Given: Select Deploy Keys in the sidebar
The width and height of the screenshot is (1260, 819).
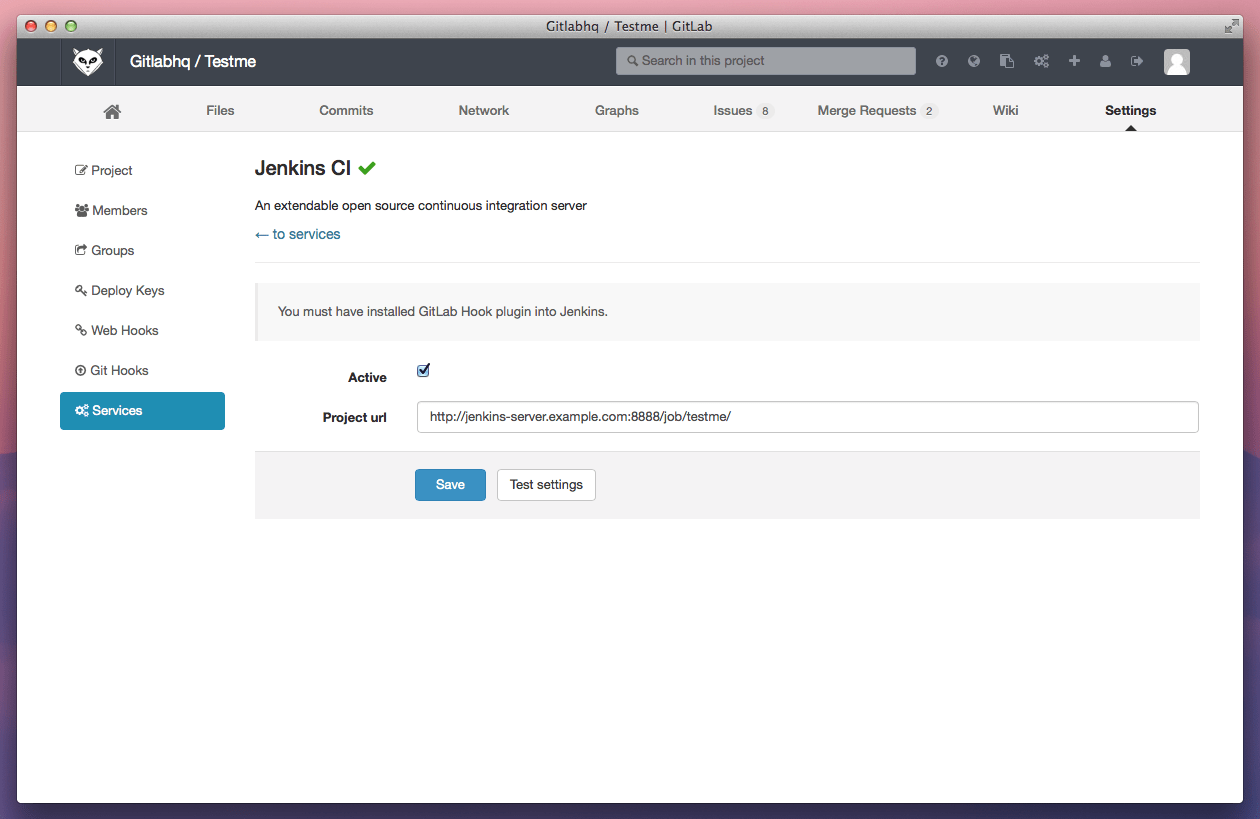Looking at the screenshot, I should pos(127,291).
